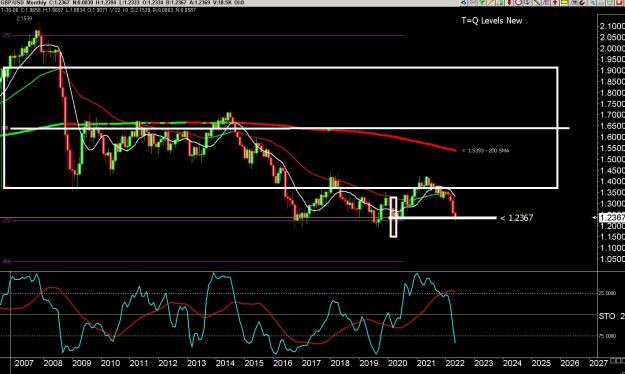Image resolution: width=625 pixels, height=374 pixels.
Task: Click the 1.3500 price axis label
Action: (612, 193)
